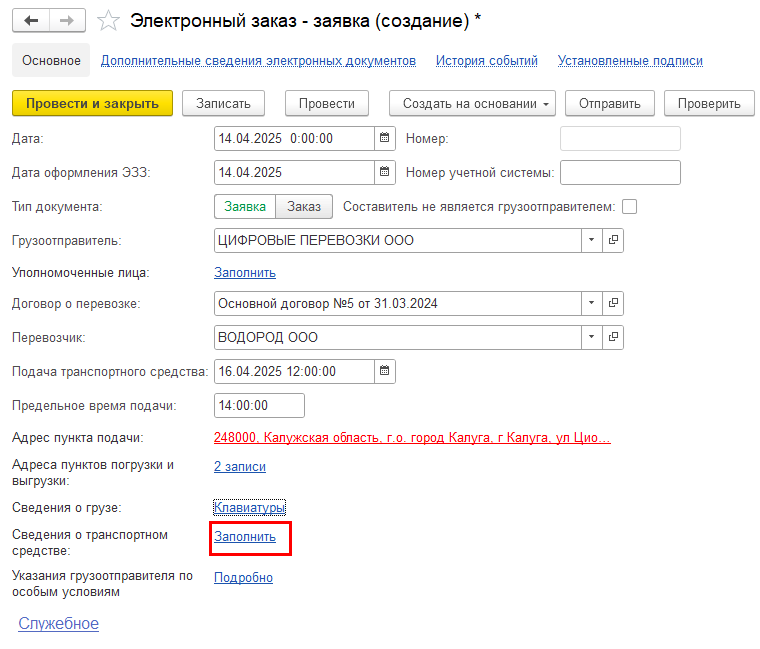Go back with the left arrow button

[x=31, y=21]
